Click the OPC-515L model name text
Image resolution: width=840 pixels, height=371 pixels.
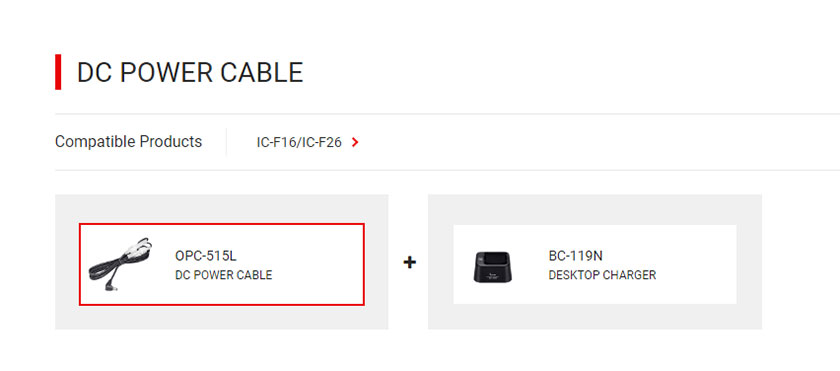point(206,256)
